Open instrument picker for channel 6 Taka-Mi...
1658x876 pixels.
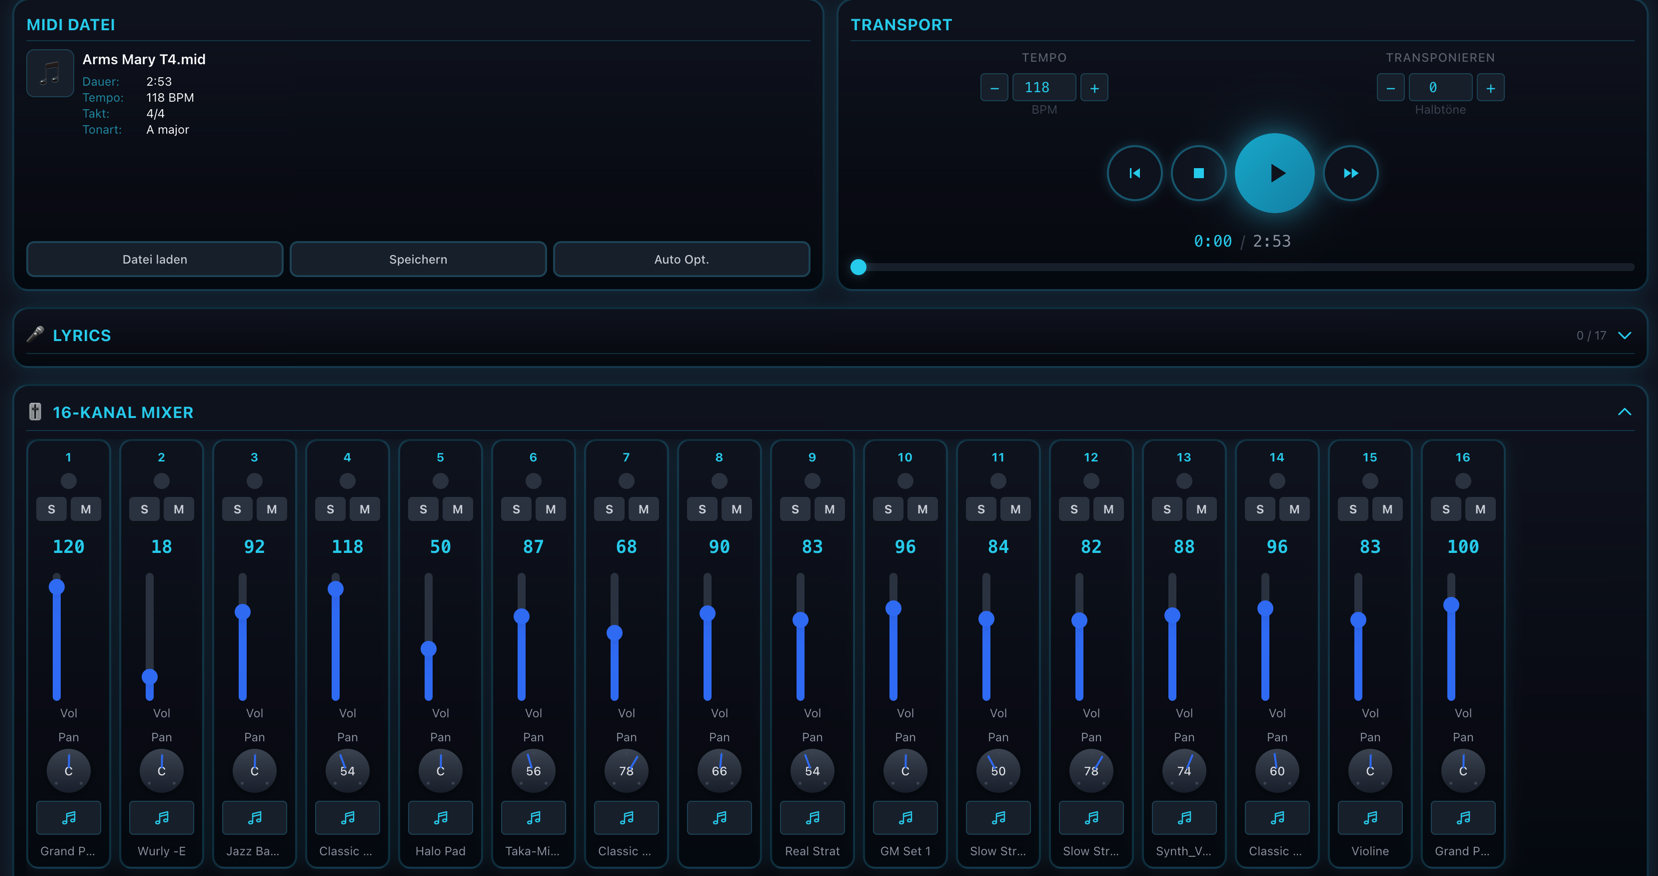coord(533,818)
